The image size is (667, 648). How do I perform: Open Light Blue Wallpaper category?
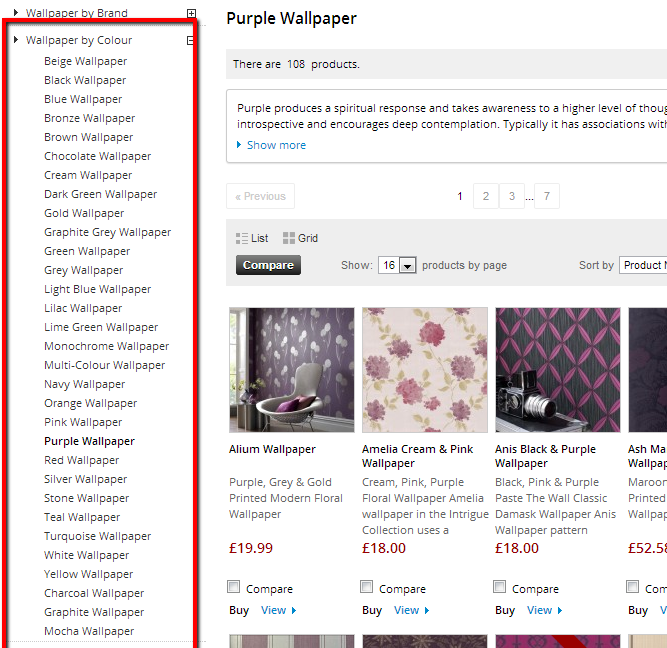97,289
